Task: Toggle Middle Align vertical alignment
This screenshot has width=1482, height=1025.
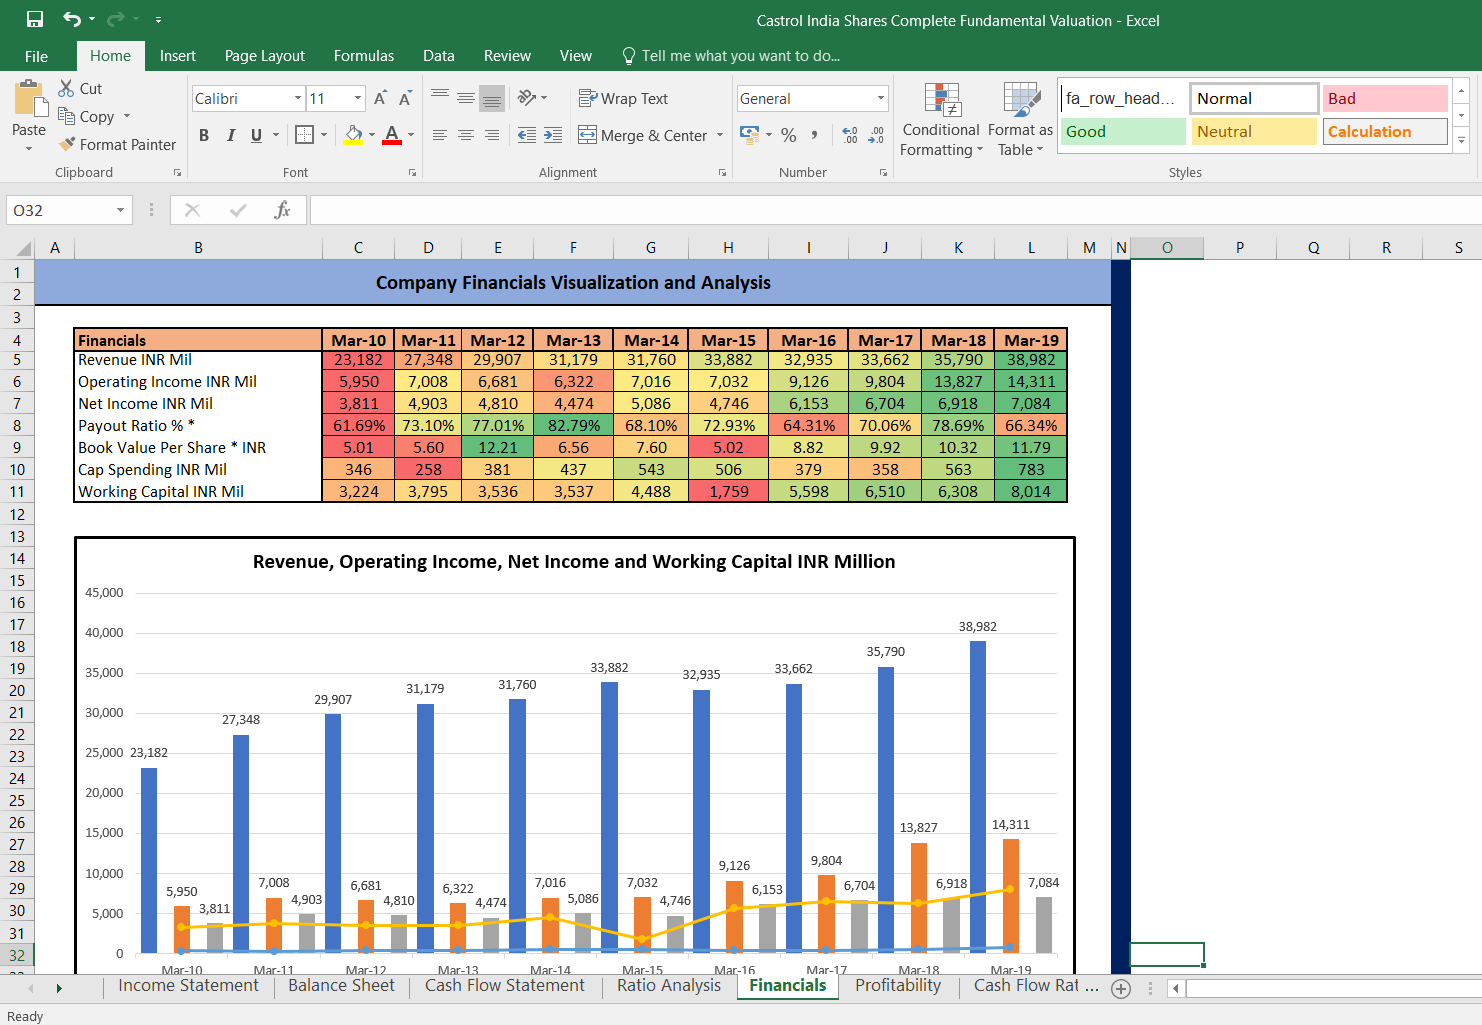Action: pos(466,98)
